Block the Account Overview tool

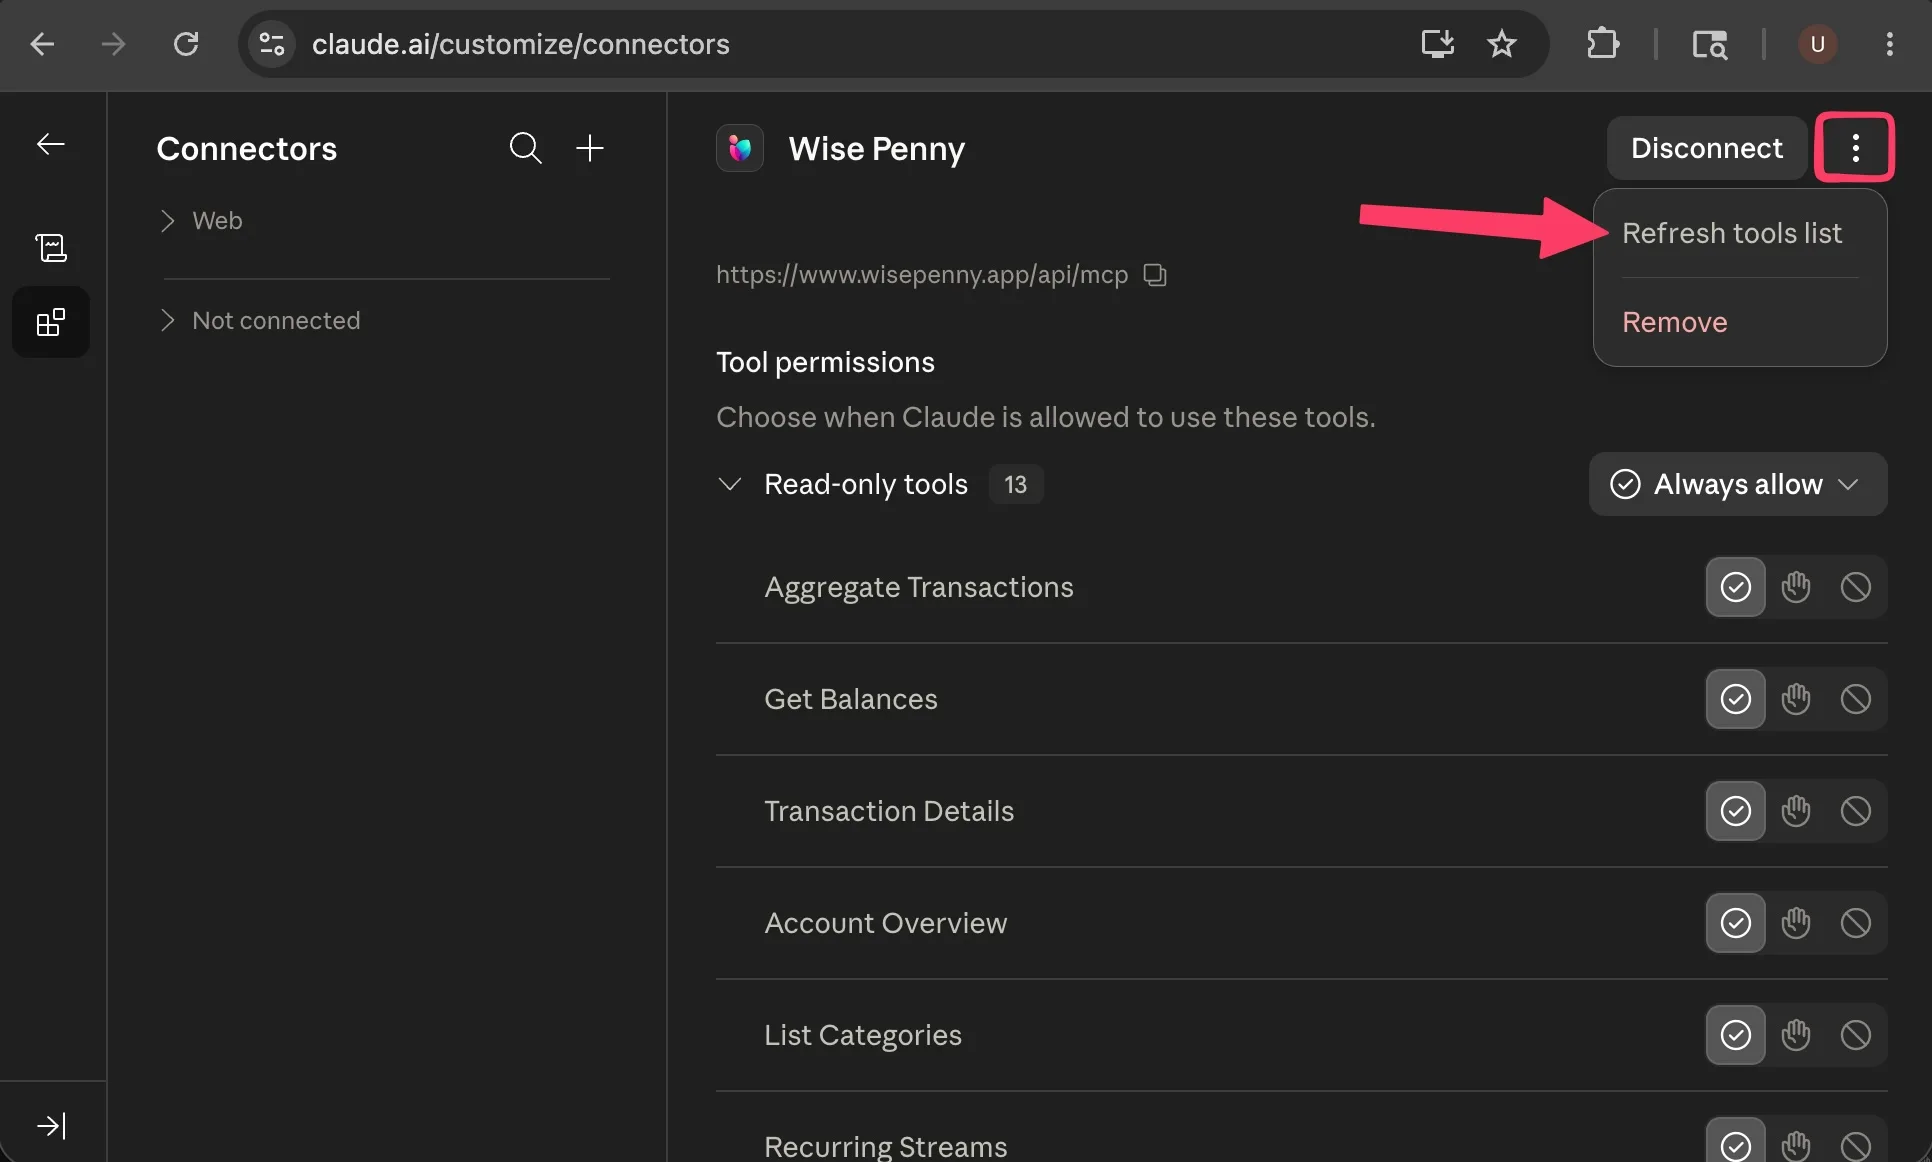click(x=1856, y=923)
